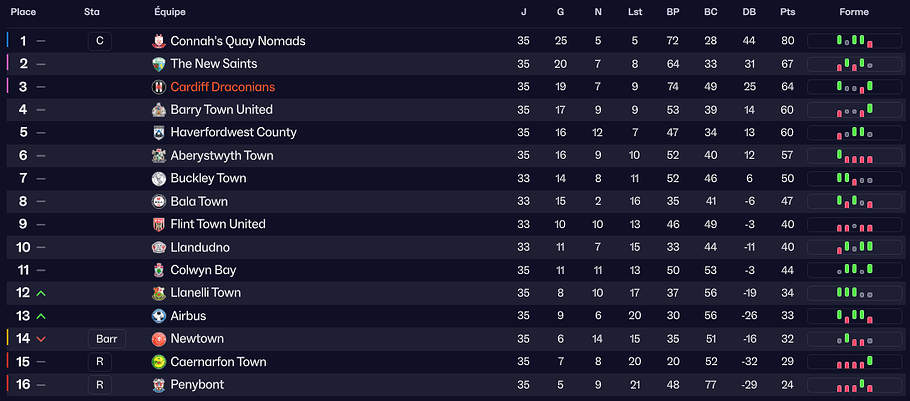
Task: Click the C status badge for Connah's Quay
Action: 99,41
